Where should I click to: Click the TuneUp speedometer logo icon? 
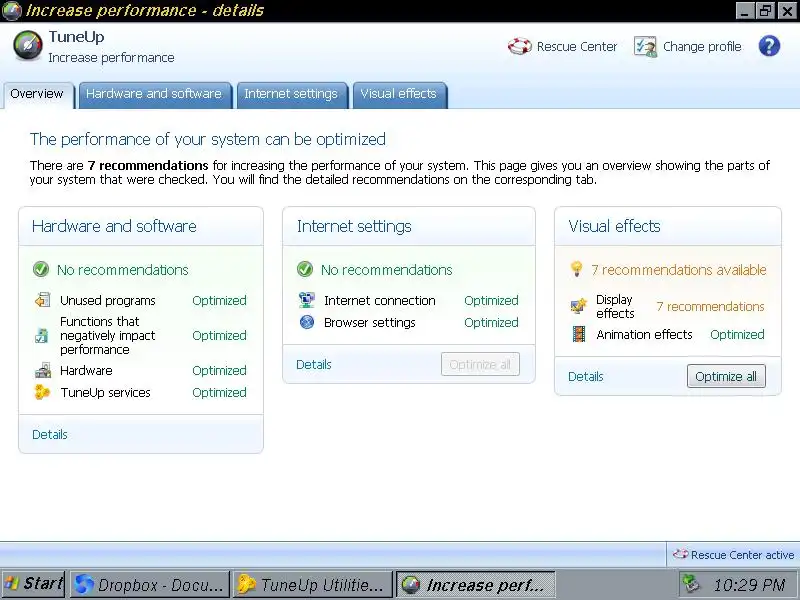(28, 45)
